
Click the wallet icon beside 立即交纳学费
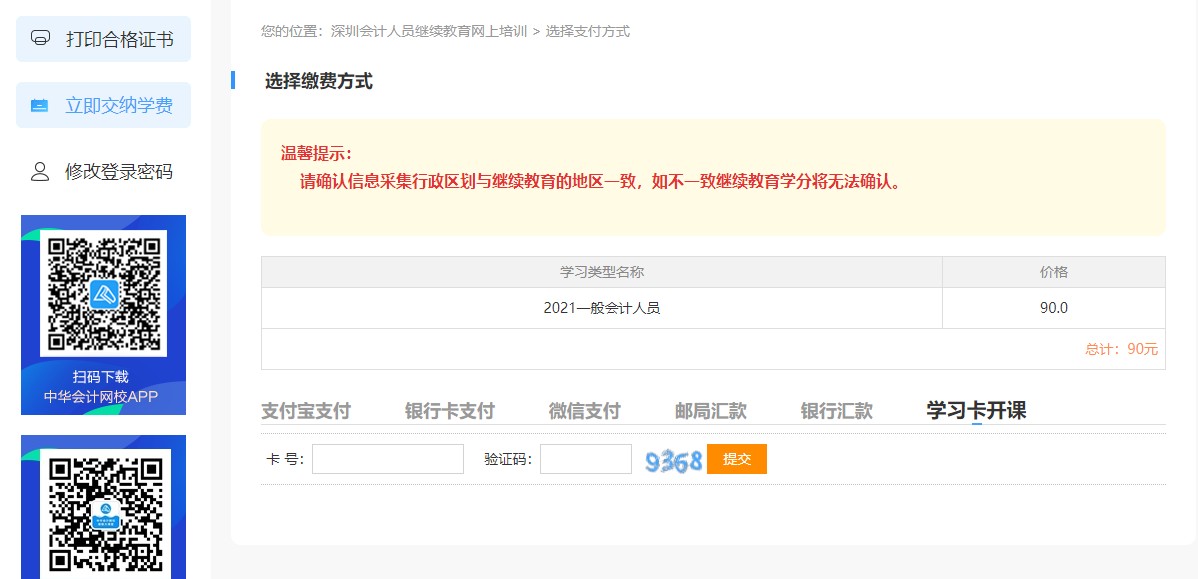pyautogui.click(x=40, y=105)
